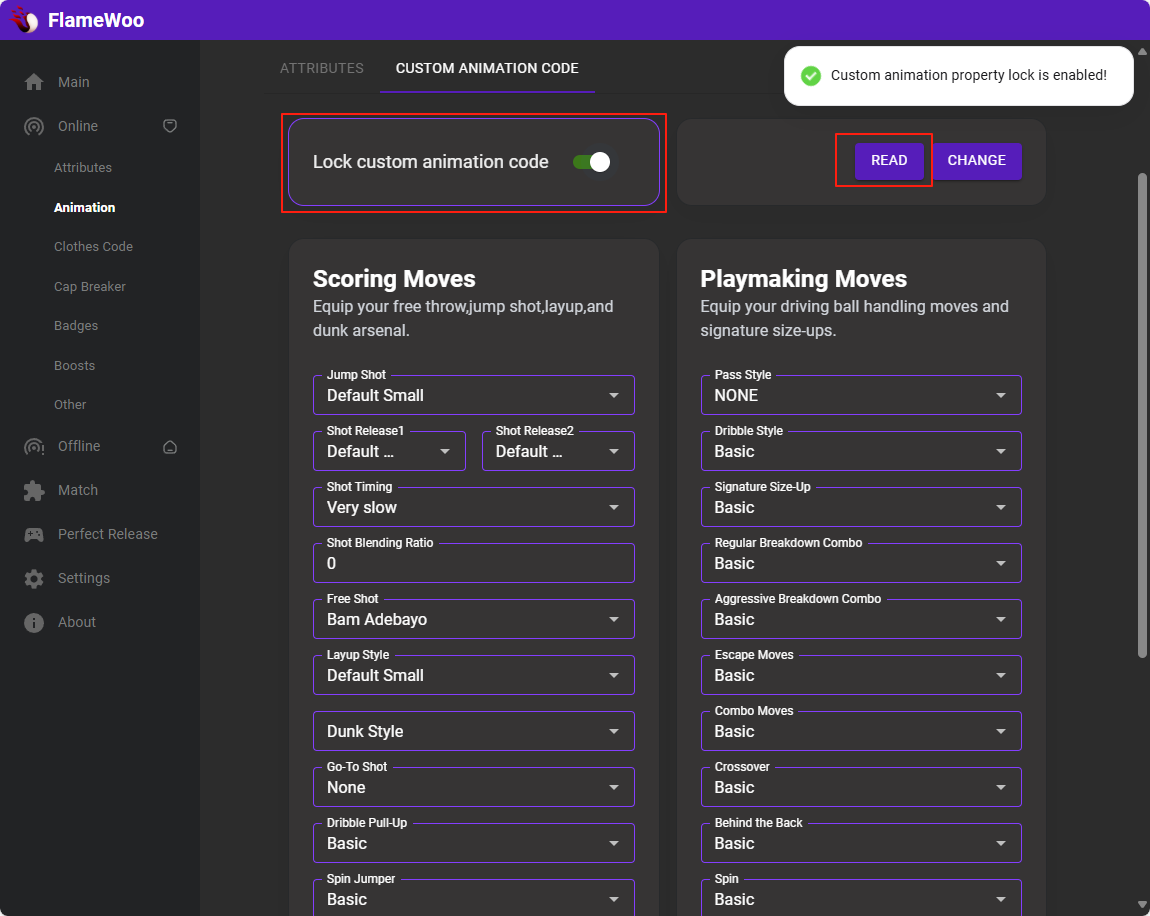
Task: Expand the Escape Moves dropdown
Action: click(861, 675)
